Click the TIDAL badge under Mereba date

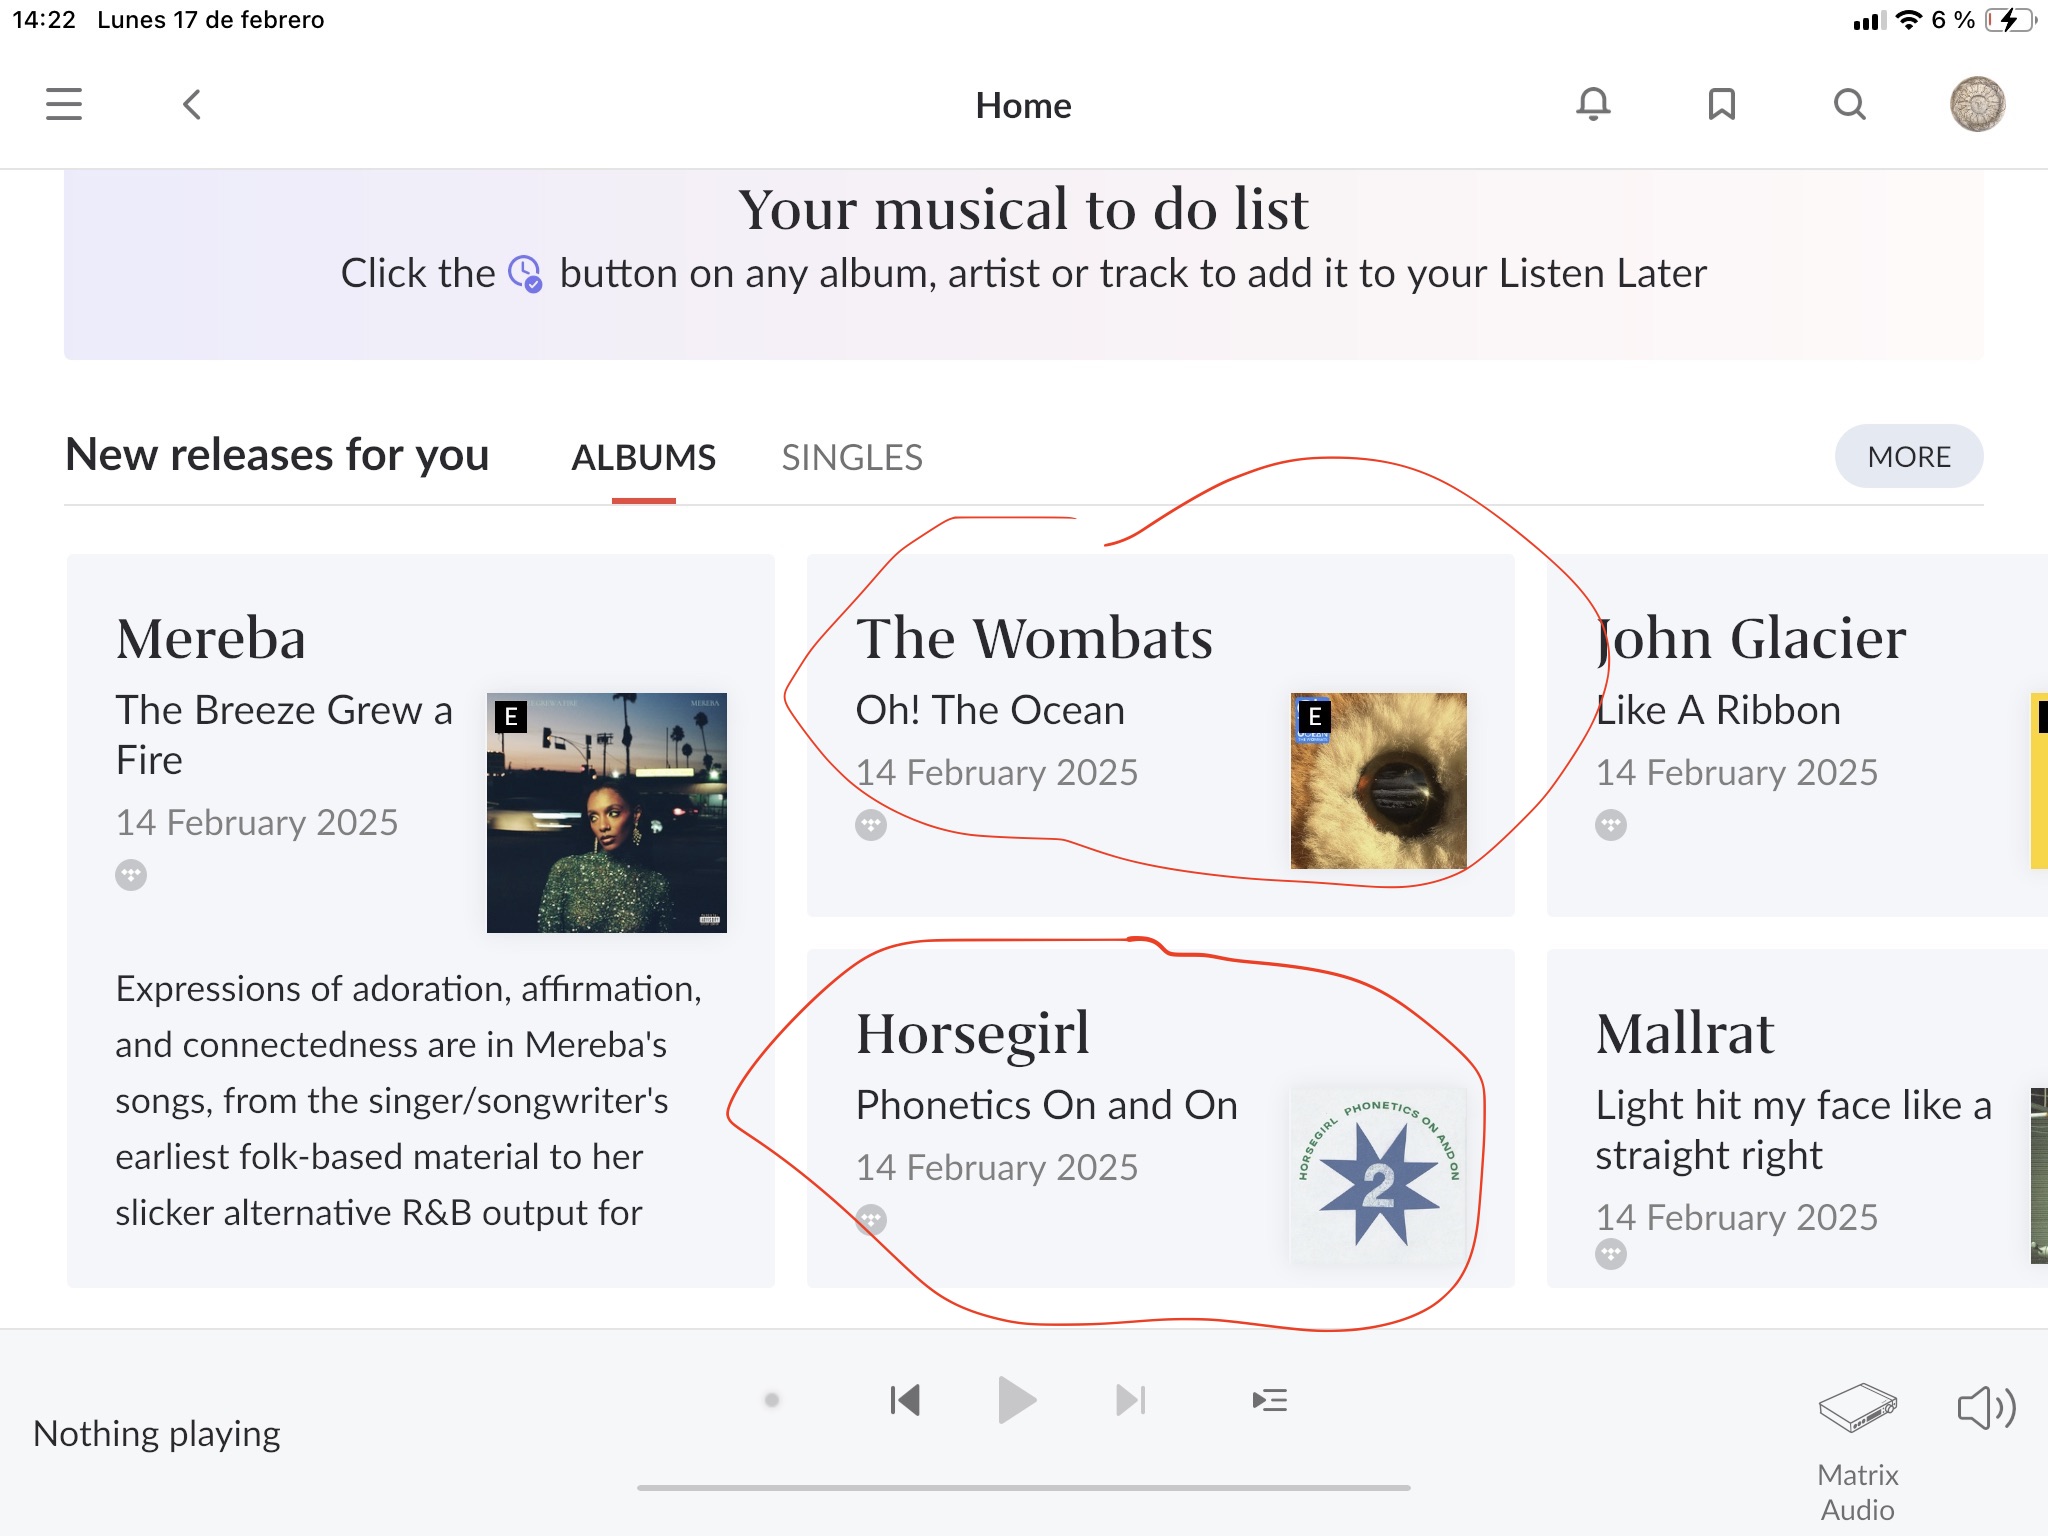click(x=131, y=875)
